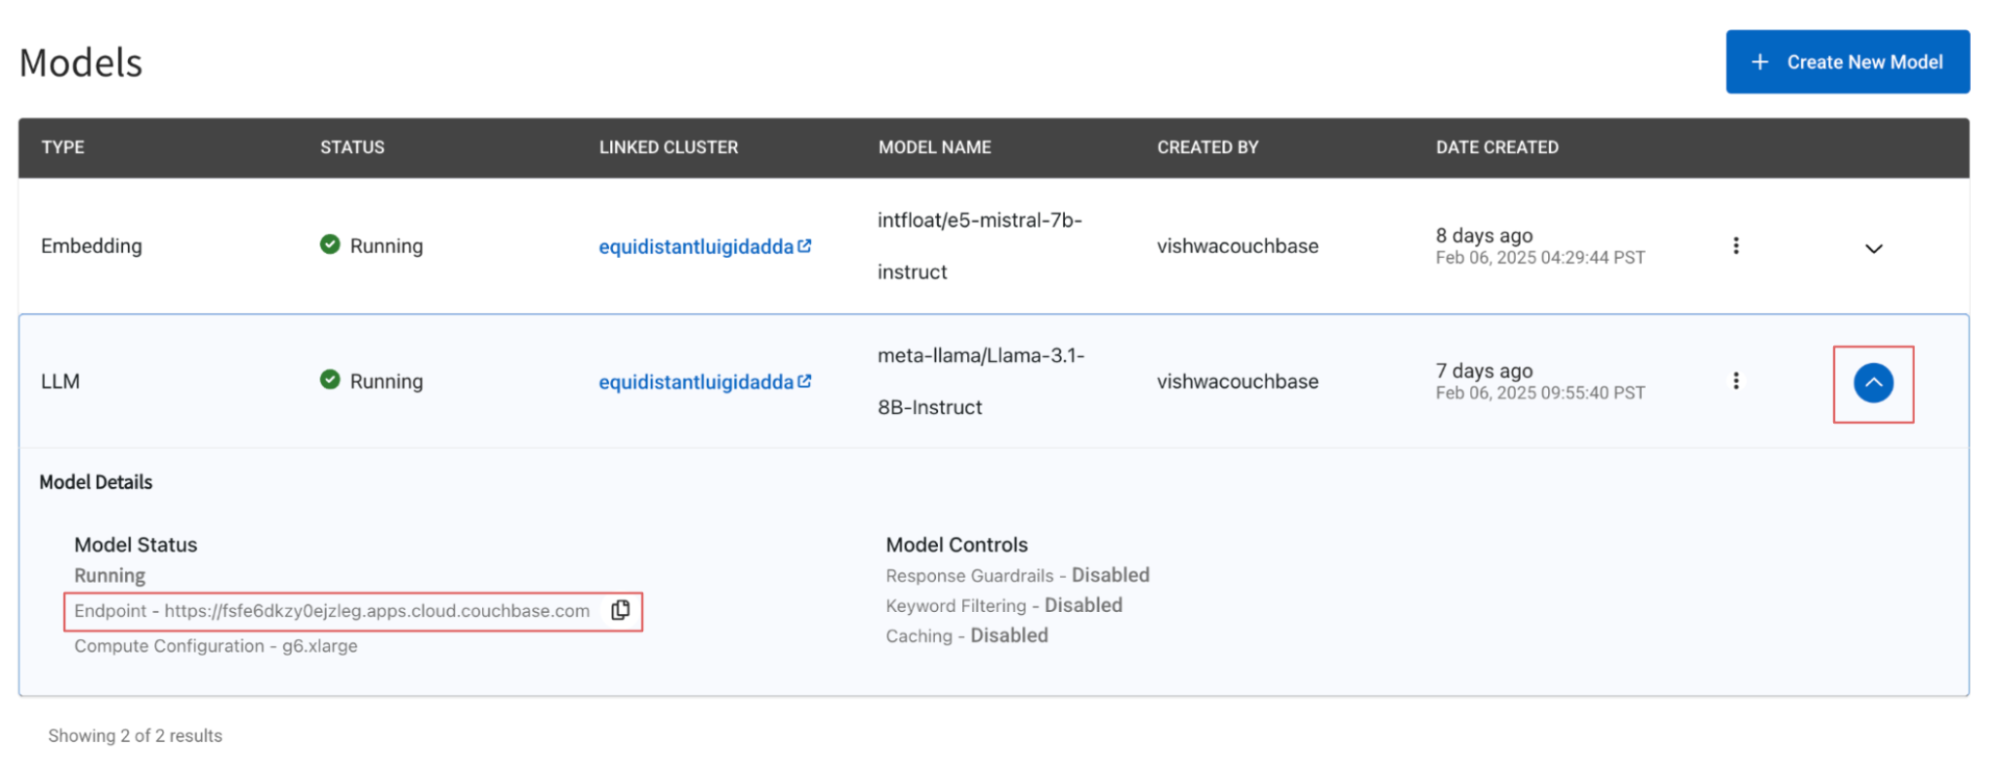Click Keyword Filtering - Disabled text

[x=1004, y=605]
